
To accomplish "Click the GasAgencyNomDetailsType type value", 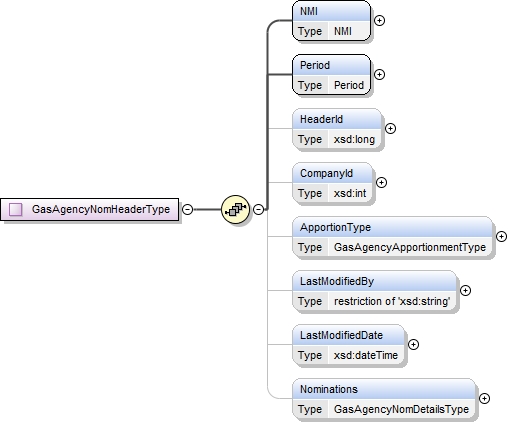I will [401, 409].
